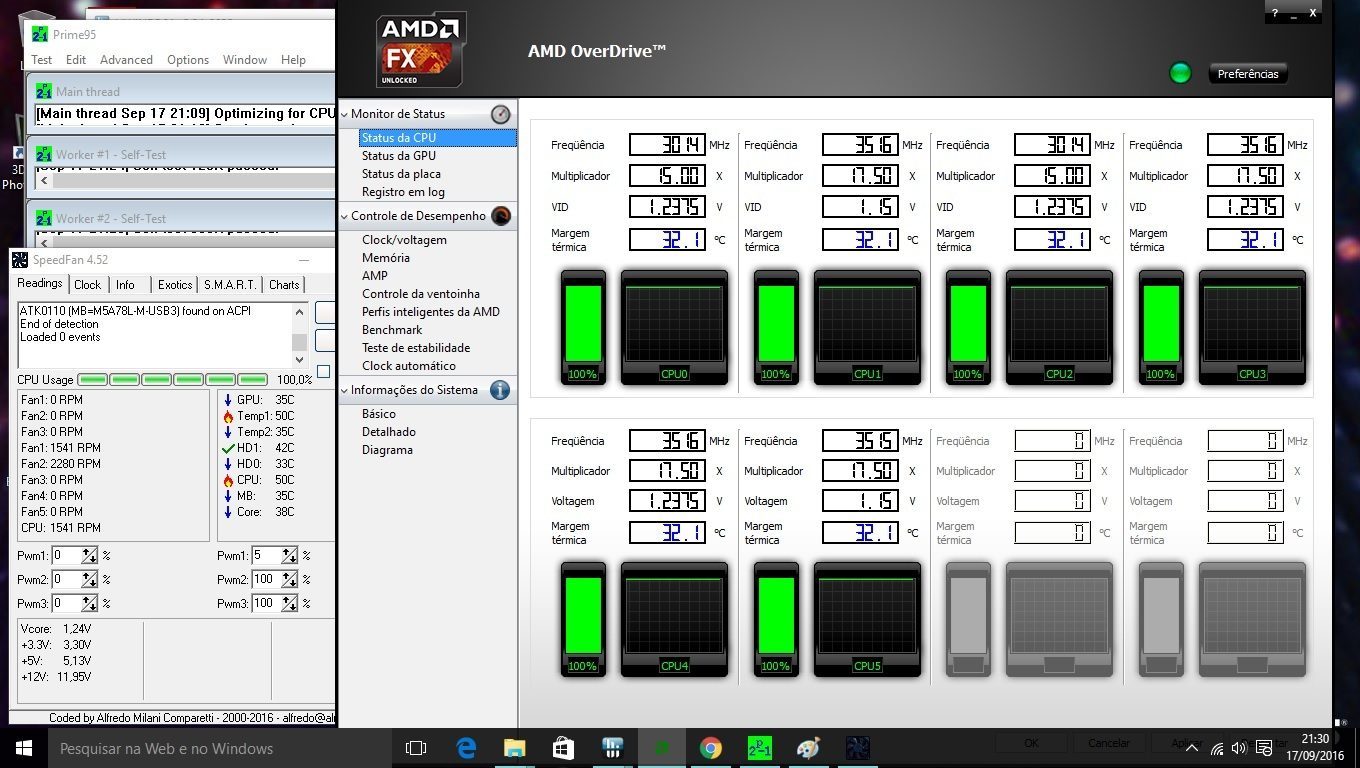Adjust the left Pwm1 stepper in SpeedFan
Image resolution: width=1360 pixels, height=768 pixels.
pos(90,555)
